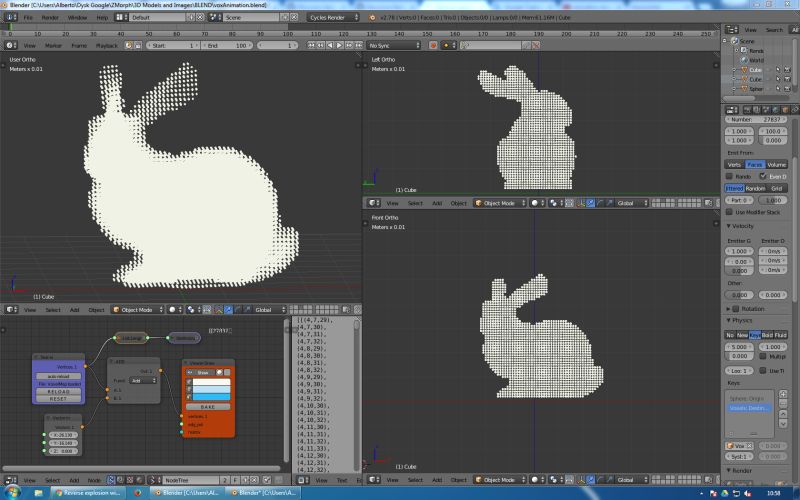The width and height of the screenshot is (800, 500).
Task: Click World item icon in outliner
Action: click(x=744, y=60)
